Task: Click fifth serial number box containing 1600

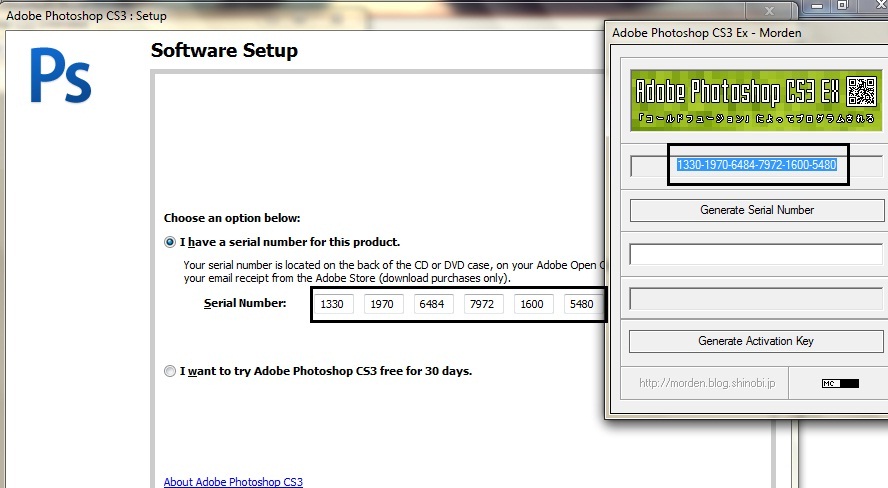Action: 533,304
